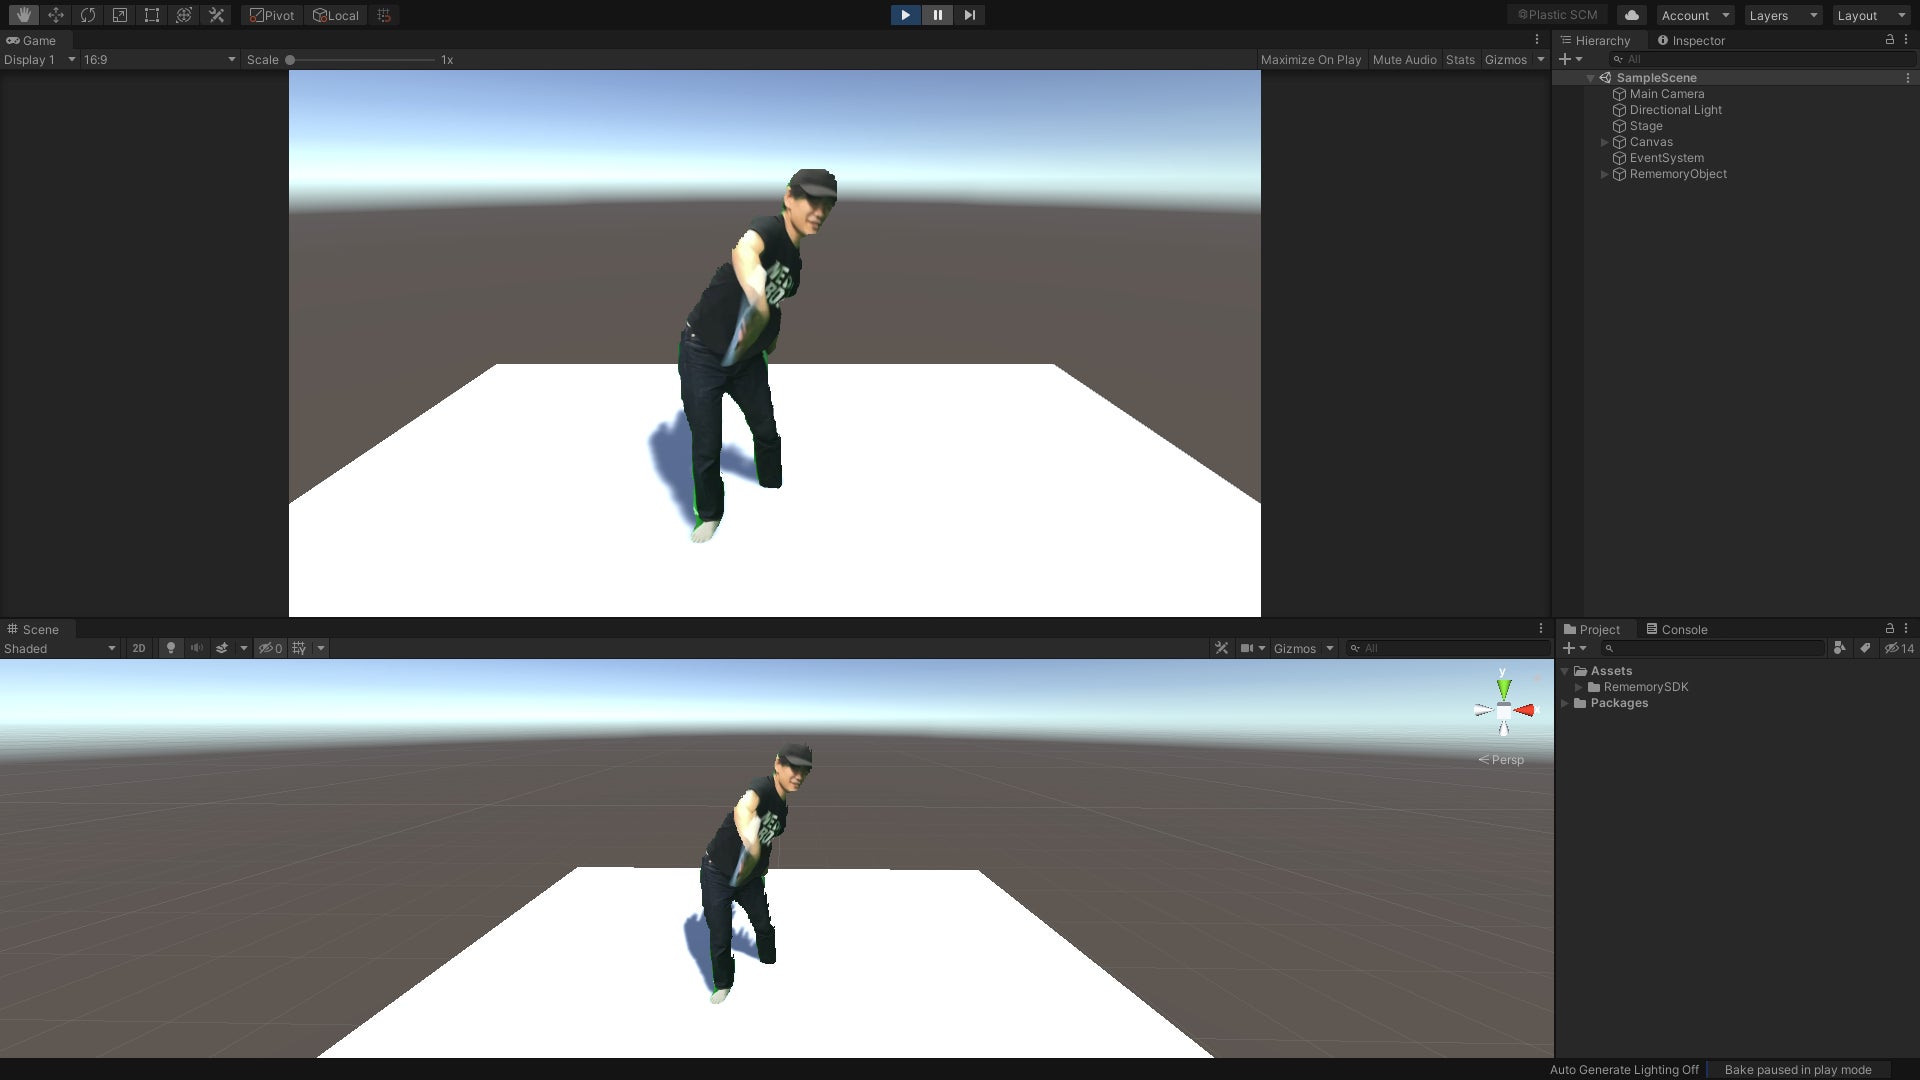Open the 16:9 aspect ratio dropdown
Screen dimensions: 1920x1080
pos(159,60)
